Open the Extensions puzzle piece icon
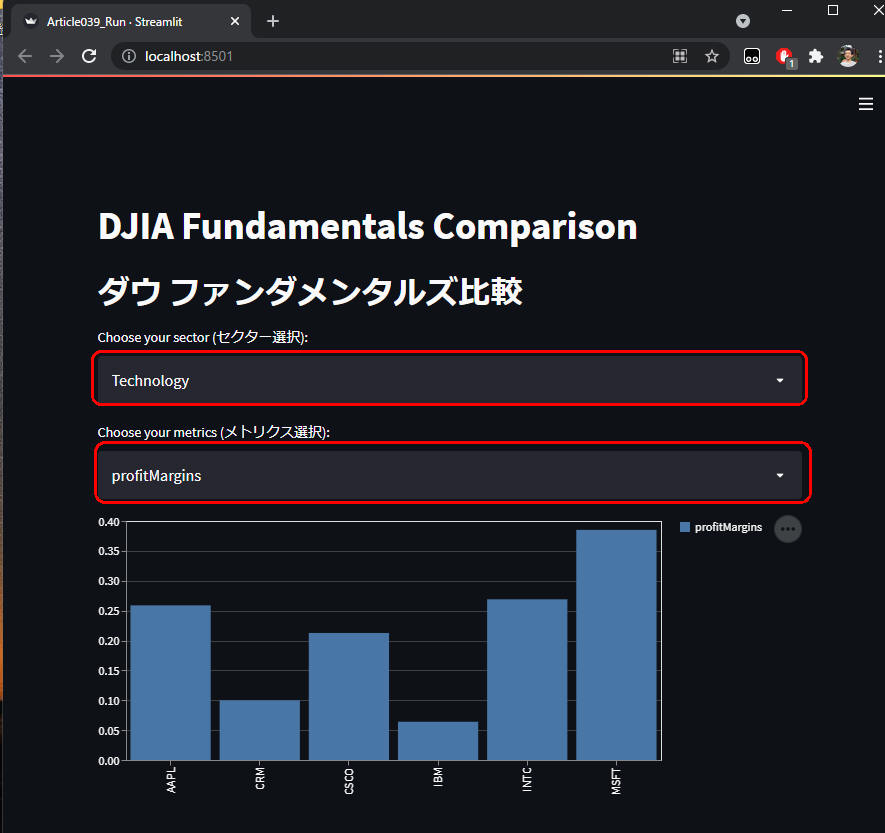The height and width of the screenshot is (833, 885). (816, 56)
